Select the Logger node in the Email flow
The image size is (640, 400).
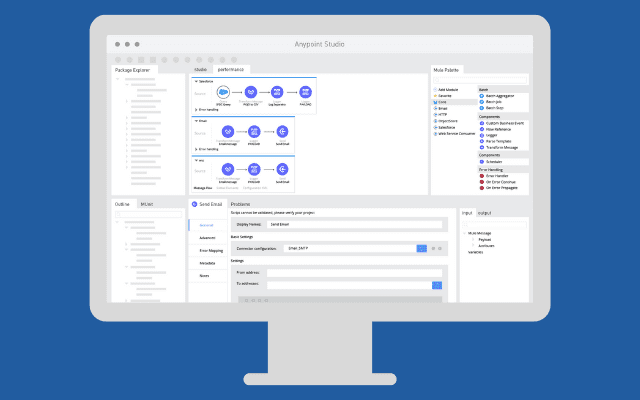click(x=254, y=131)
